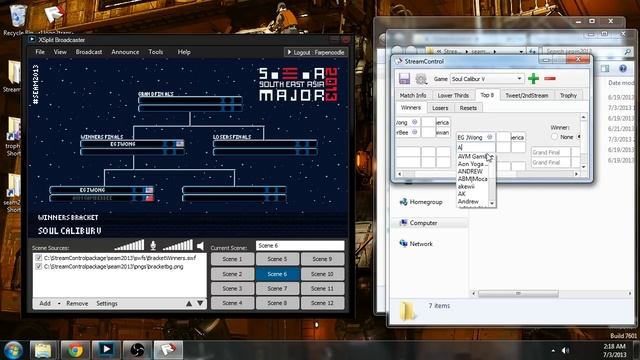Click the red minus remove game icon
This screenshot has width=640, height=360.
pos(550,78)
